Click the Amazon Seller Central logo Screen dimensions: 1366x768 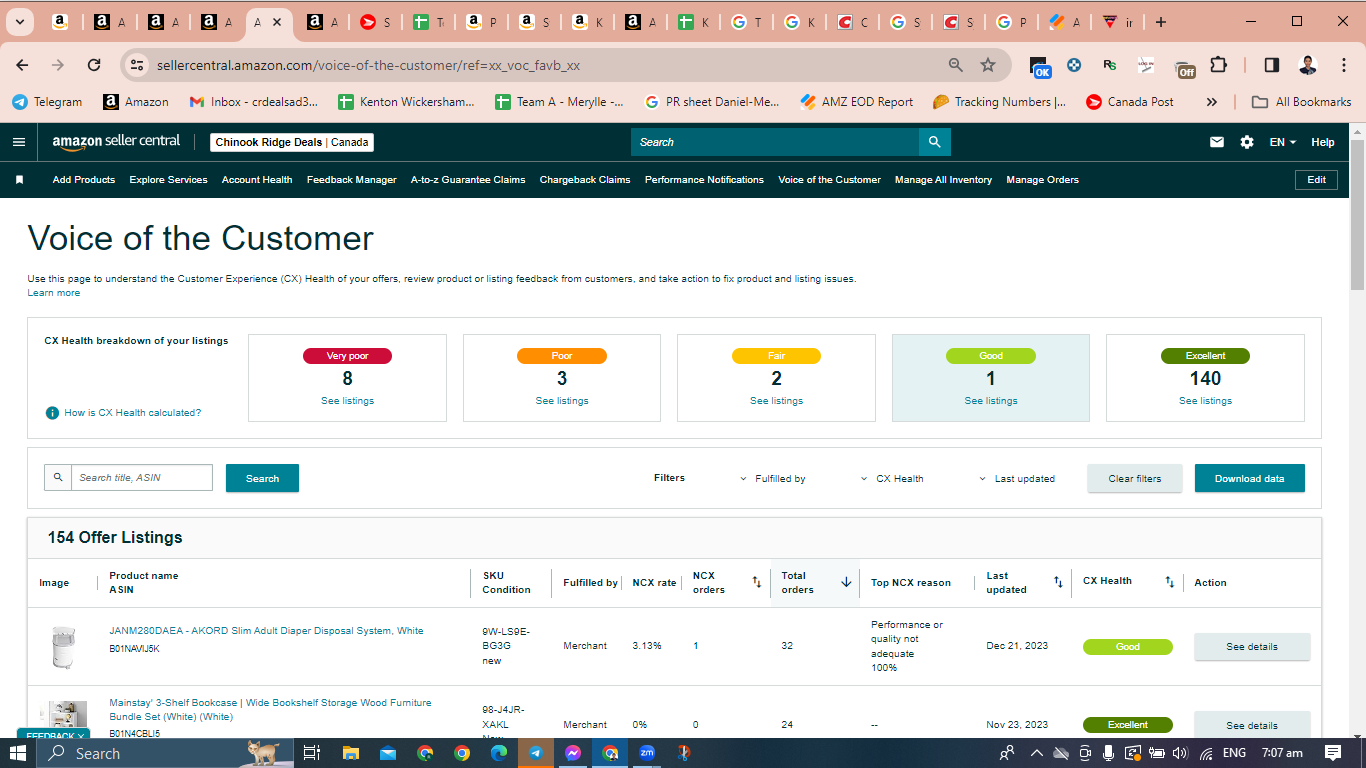click(x=116, y=142)
